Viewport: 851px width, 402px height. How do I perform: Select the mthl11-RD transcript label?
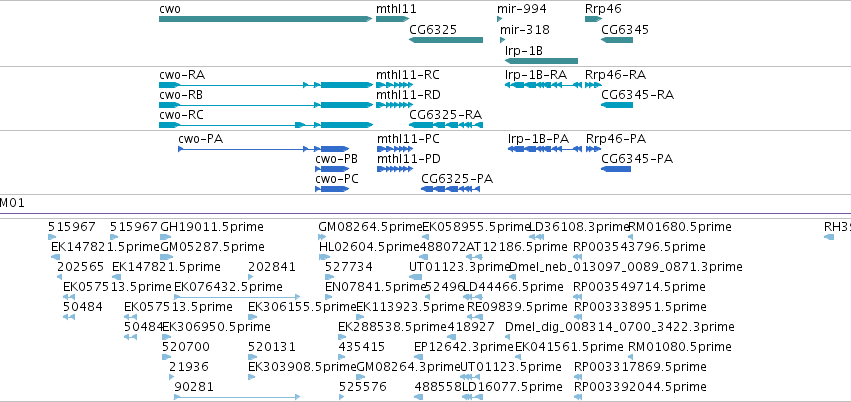coord(408,95)
